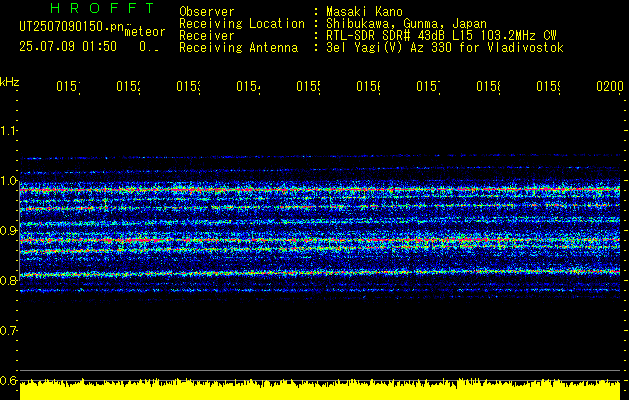Click the kHz axis unit label

pos(10,82)
